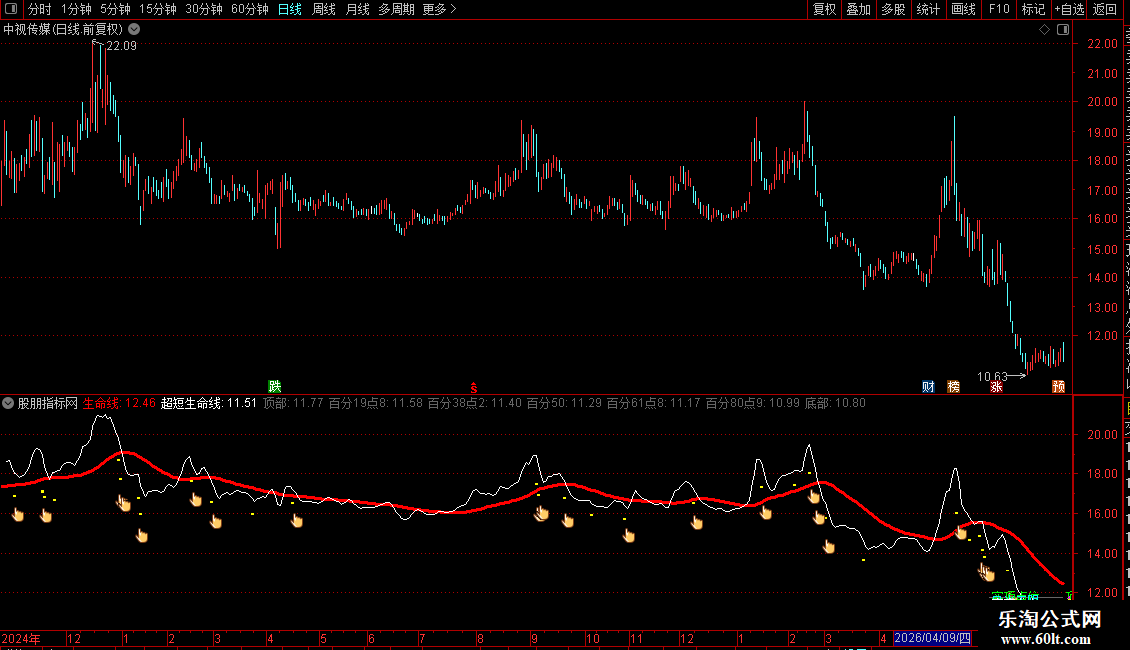Select the 2026/04/09/四 date marker
1130x650 pixels.
click(x=933, y=638)
